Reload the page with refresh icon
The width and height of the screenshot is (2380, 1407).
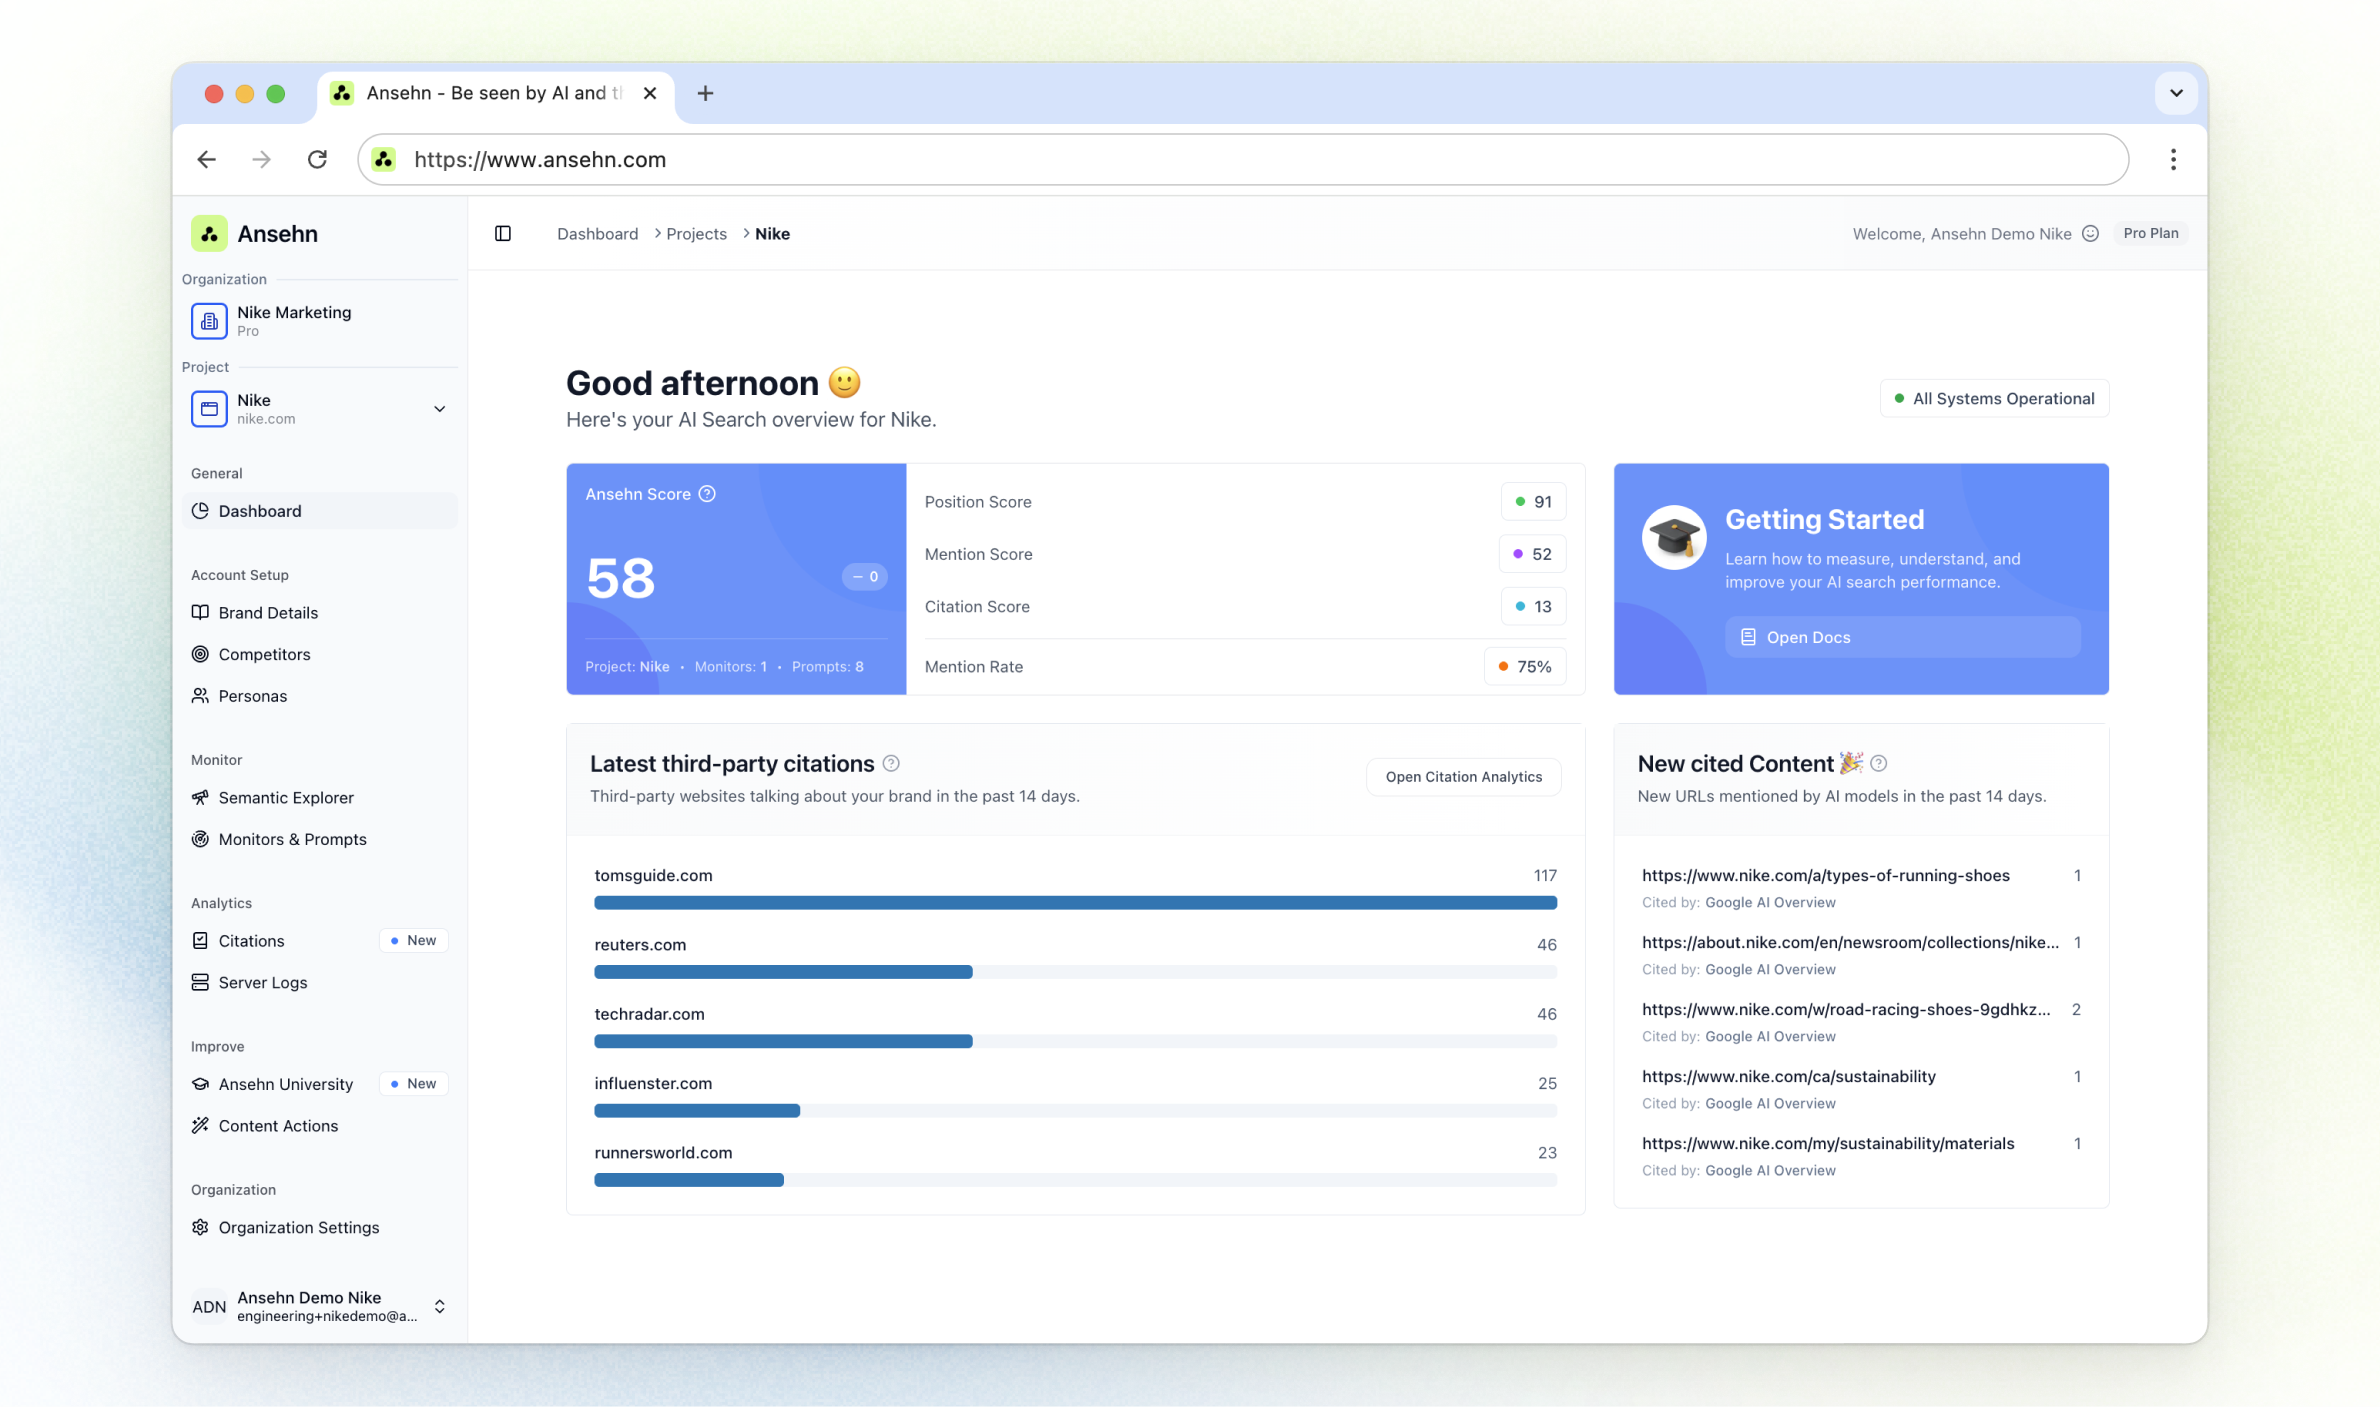[317, 160]
